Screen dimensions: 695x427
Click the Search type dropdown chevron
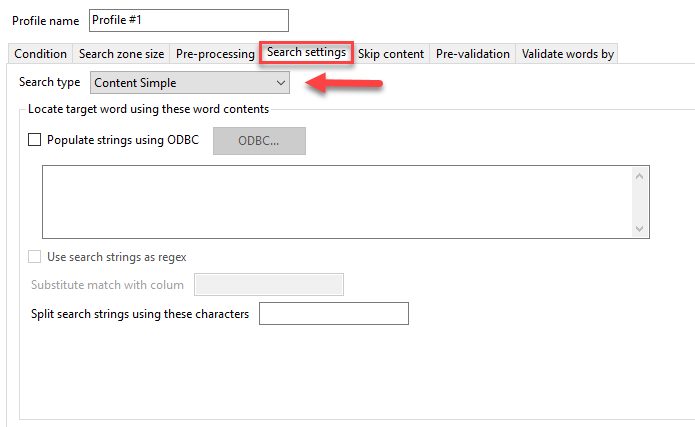pos(280,83)
